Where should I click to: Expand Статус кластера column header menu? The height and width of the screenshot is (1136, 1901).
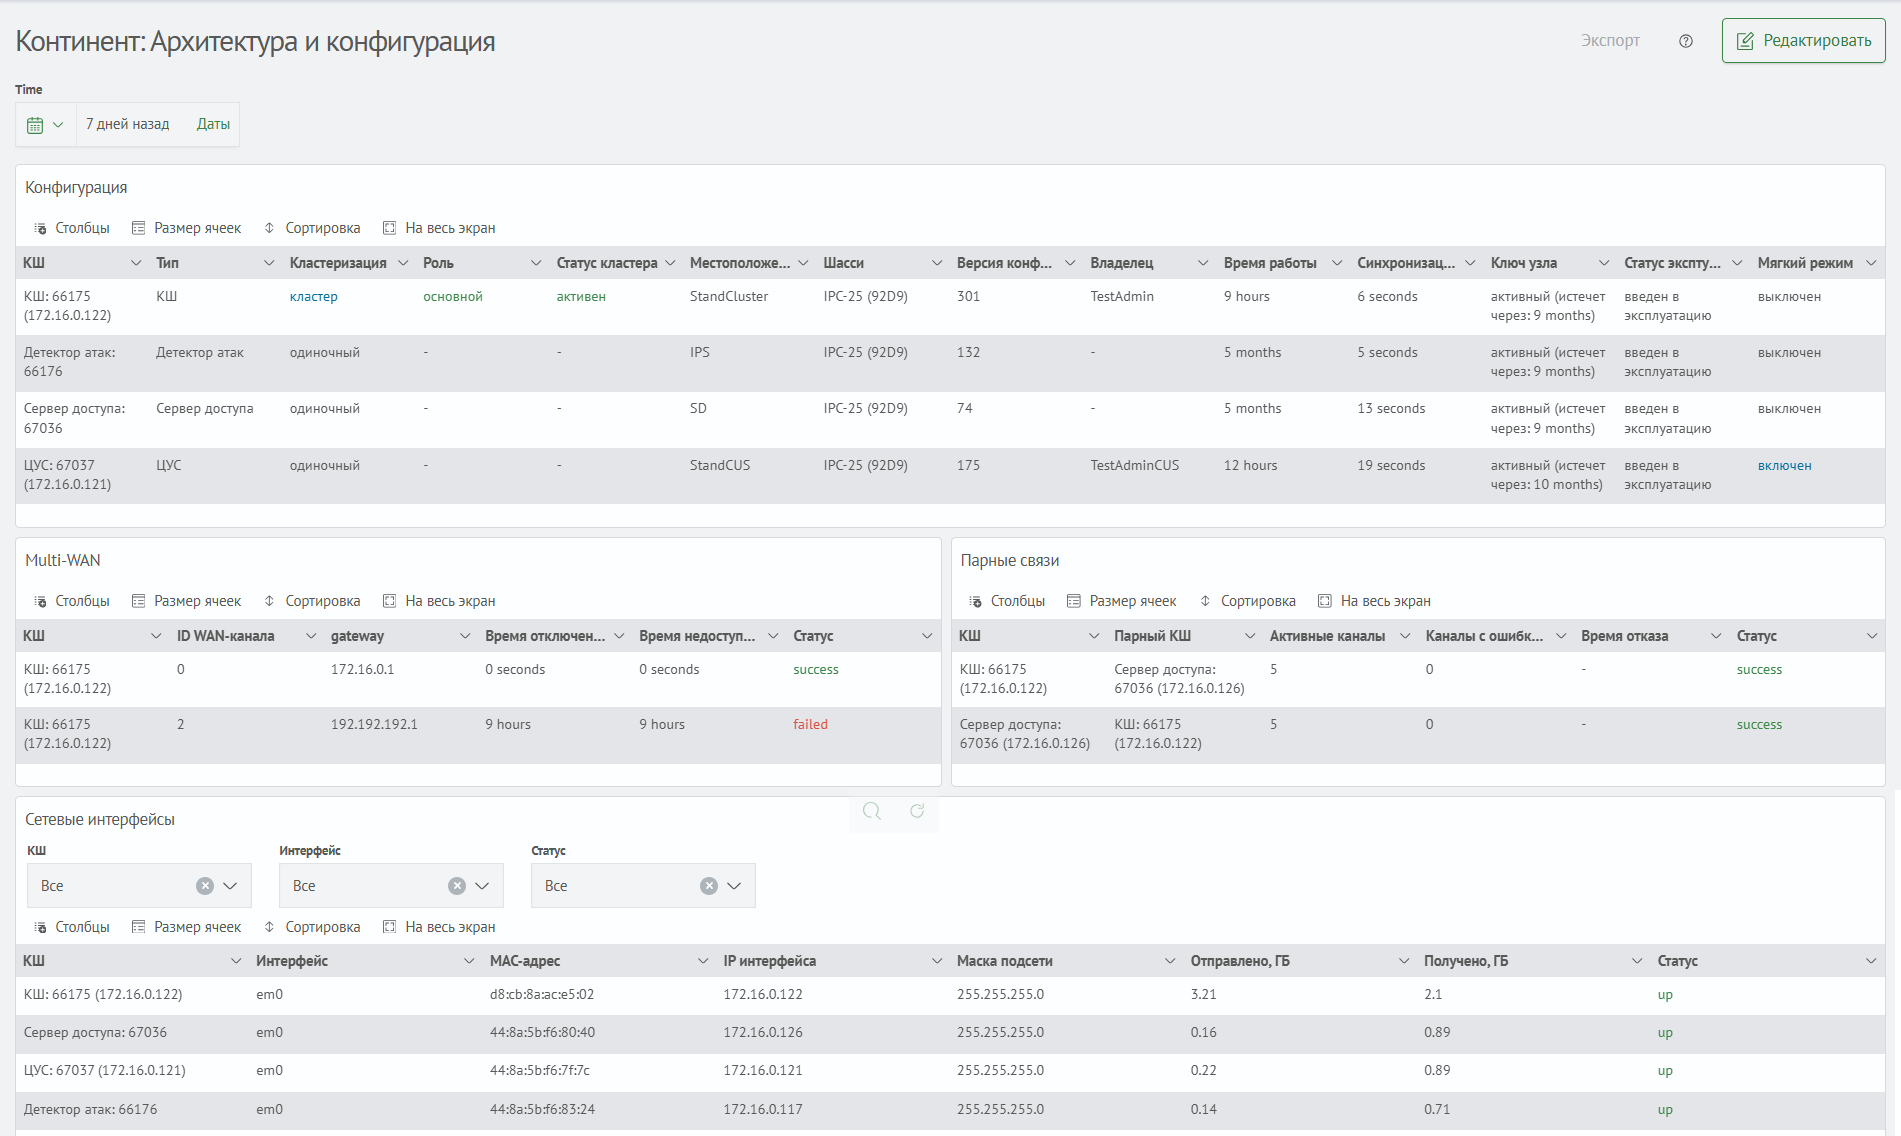670,263
